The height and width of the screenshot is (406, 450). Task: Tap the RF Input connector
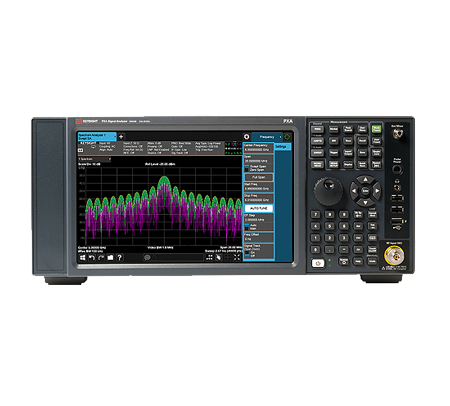pyautogui.click(x=394, y=256)
